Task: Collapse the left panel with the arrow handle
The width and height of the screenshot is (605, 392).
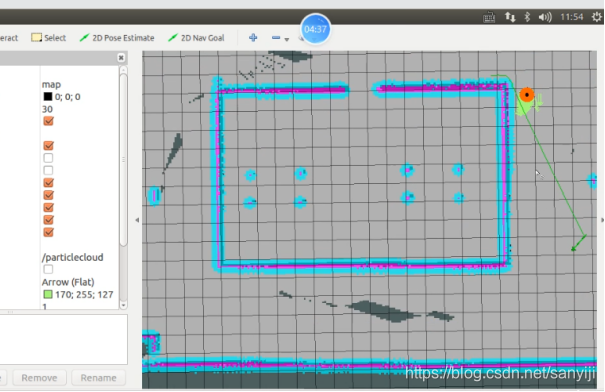Action: [137, 220]
